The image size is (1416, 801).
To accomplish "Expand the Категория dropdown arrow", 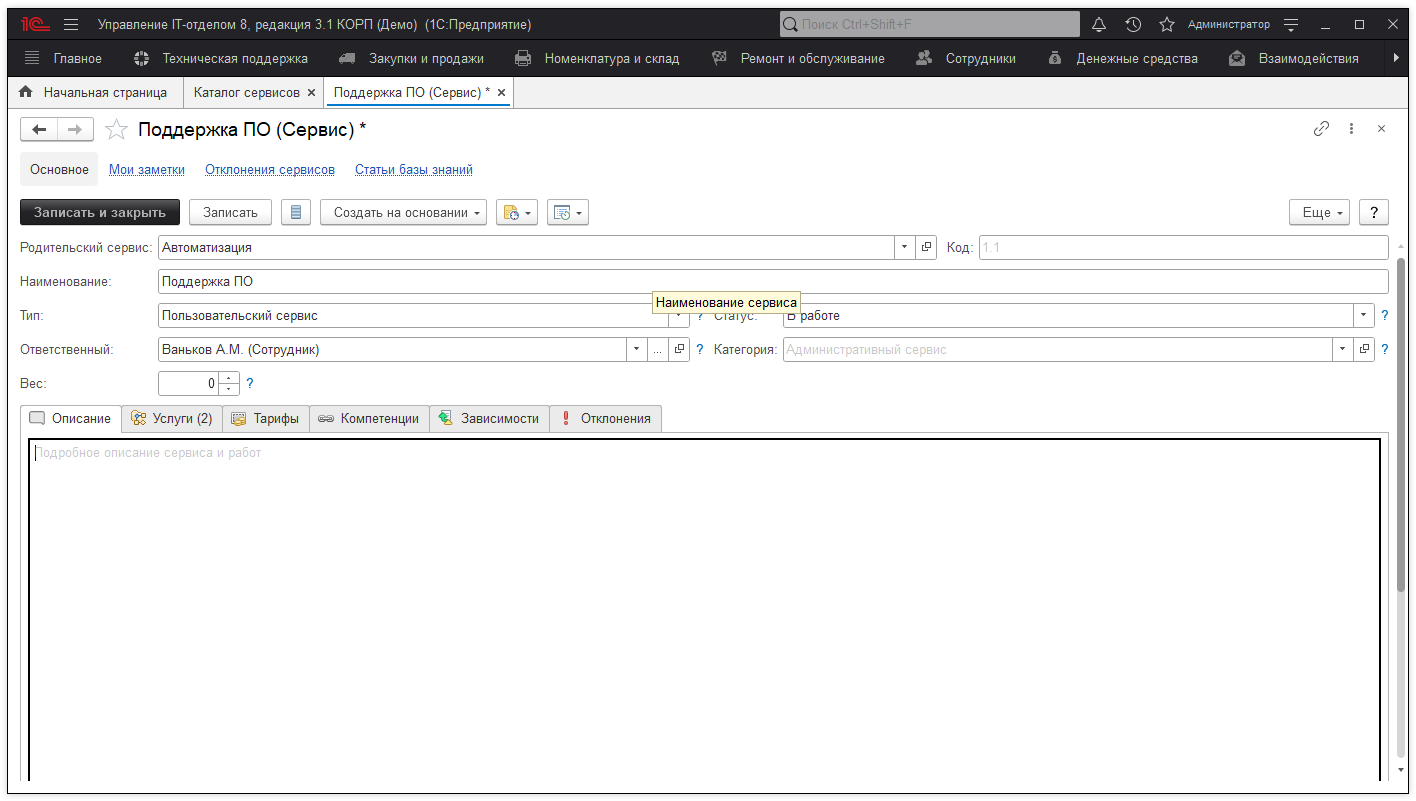I will click(x=1342, y=350).
